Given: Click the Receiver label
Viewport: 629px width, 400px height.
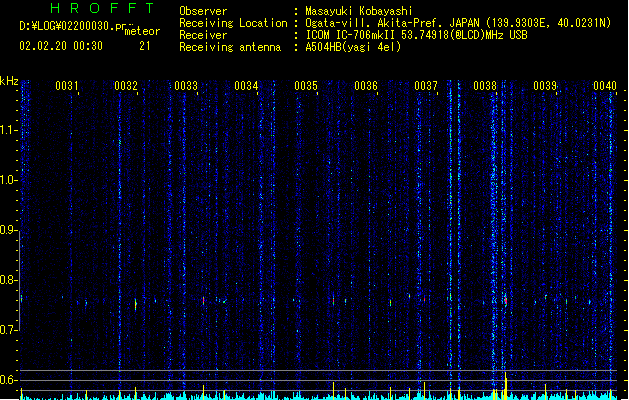Looking at the screenshot, I should click(203, 35).
